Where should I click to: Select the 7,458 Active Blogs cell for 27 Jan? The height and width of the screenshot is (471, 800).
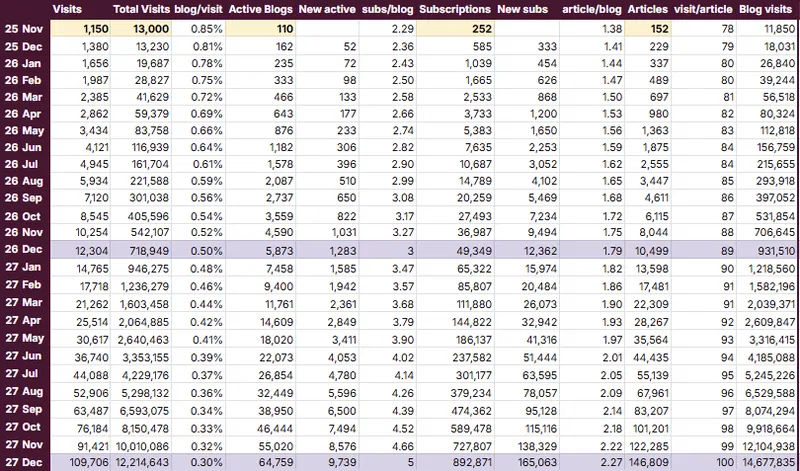(260, 269)
